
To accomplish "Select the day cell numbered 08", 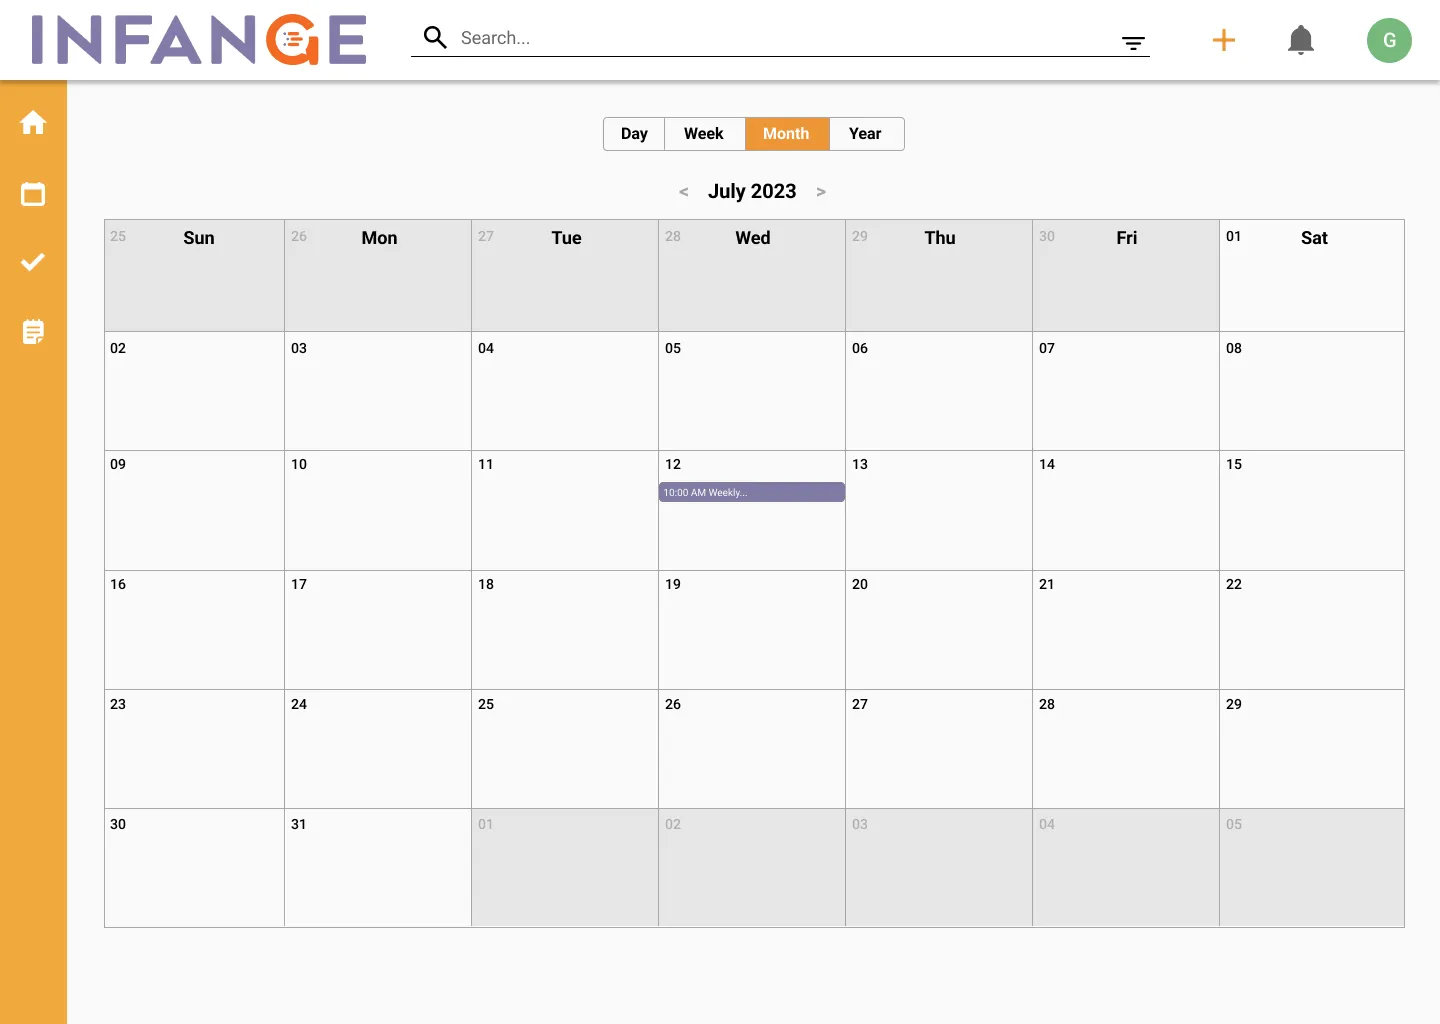I will click(1312, 391).
